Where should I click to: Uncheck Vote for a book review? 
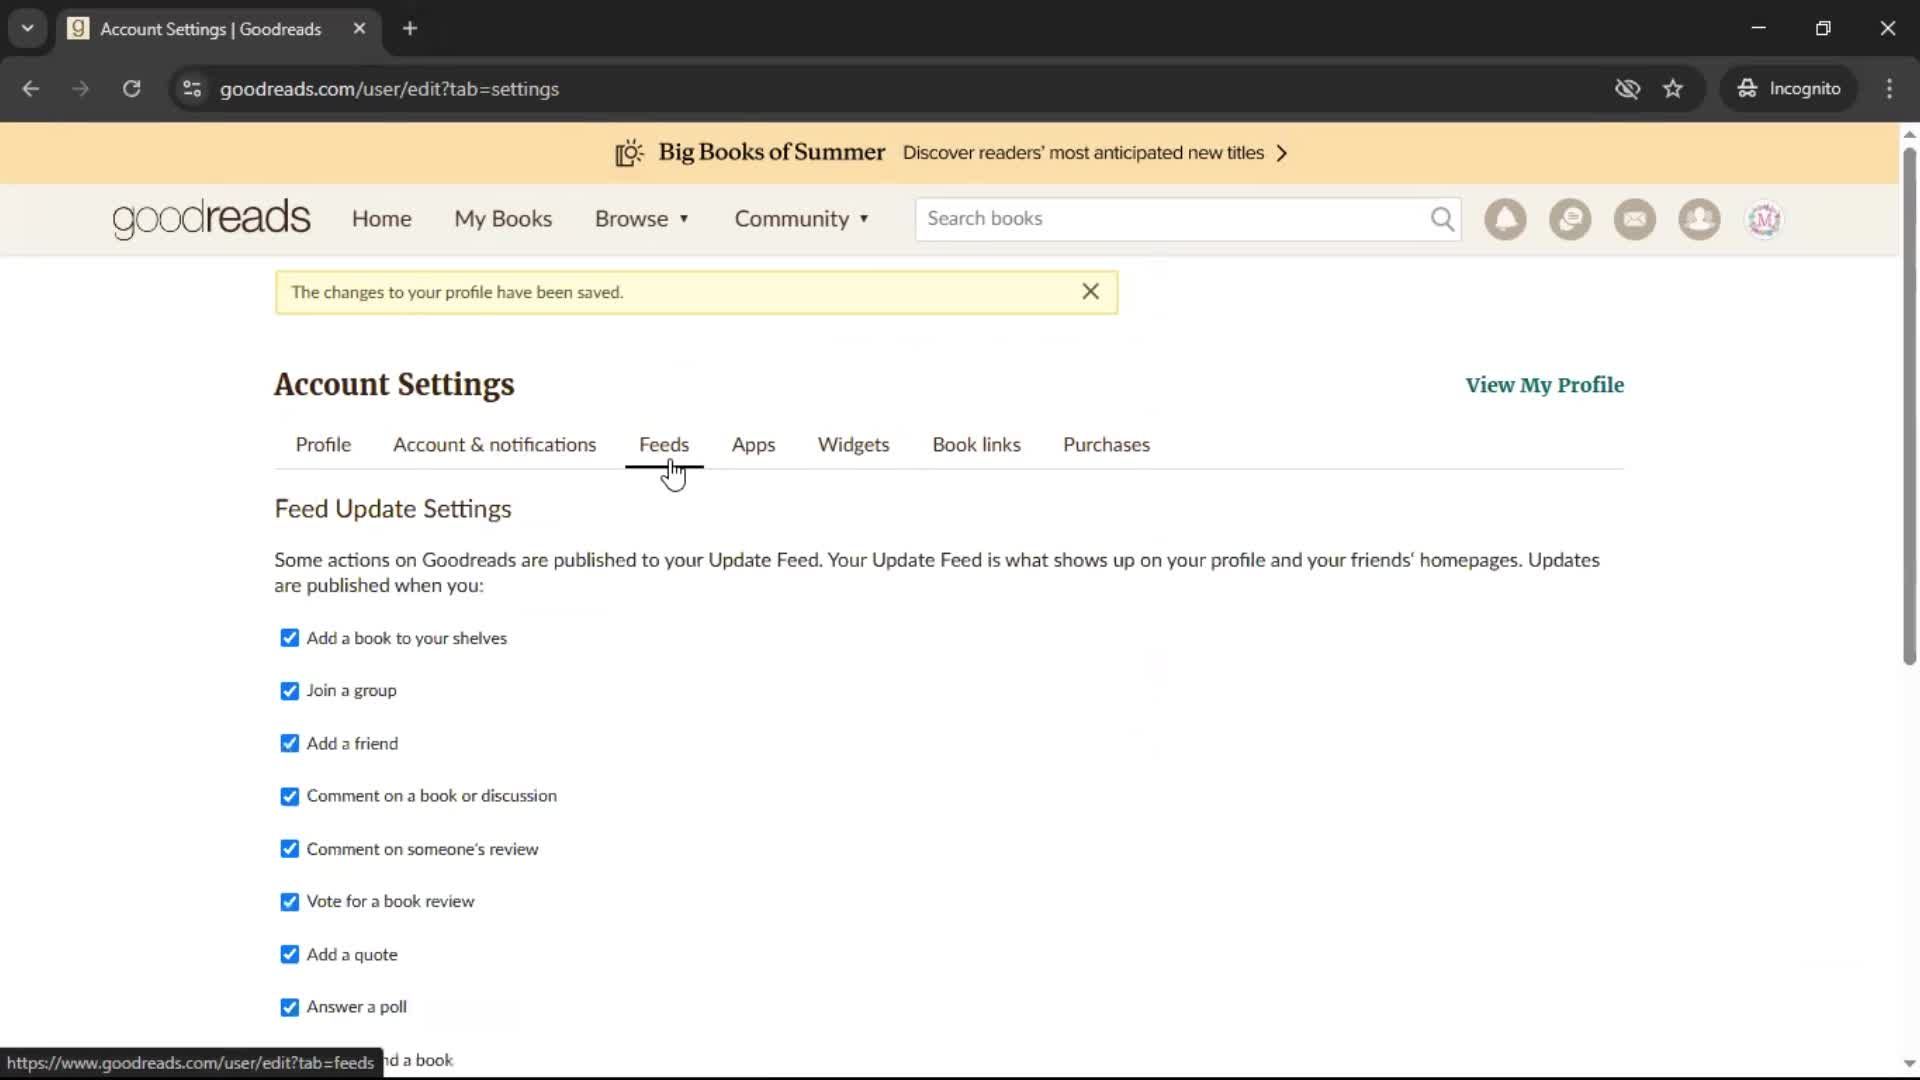click(290, 902)
